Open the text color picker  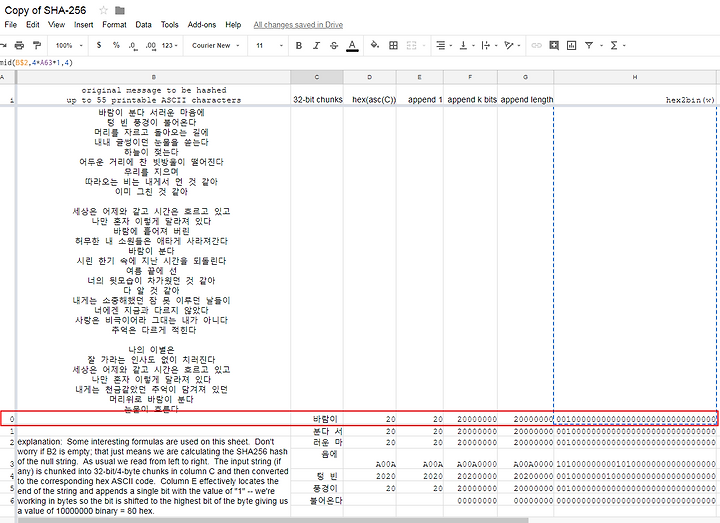(352, 45)
